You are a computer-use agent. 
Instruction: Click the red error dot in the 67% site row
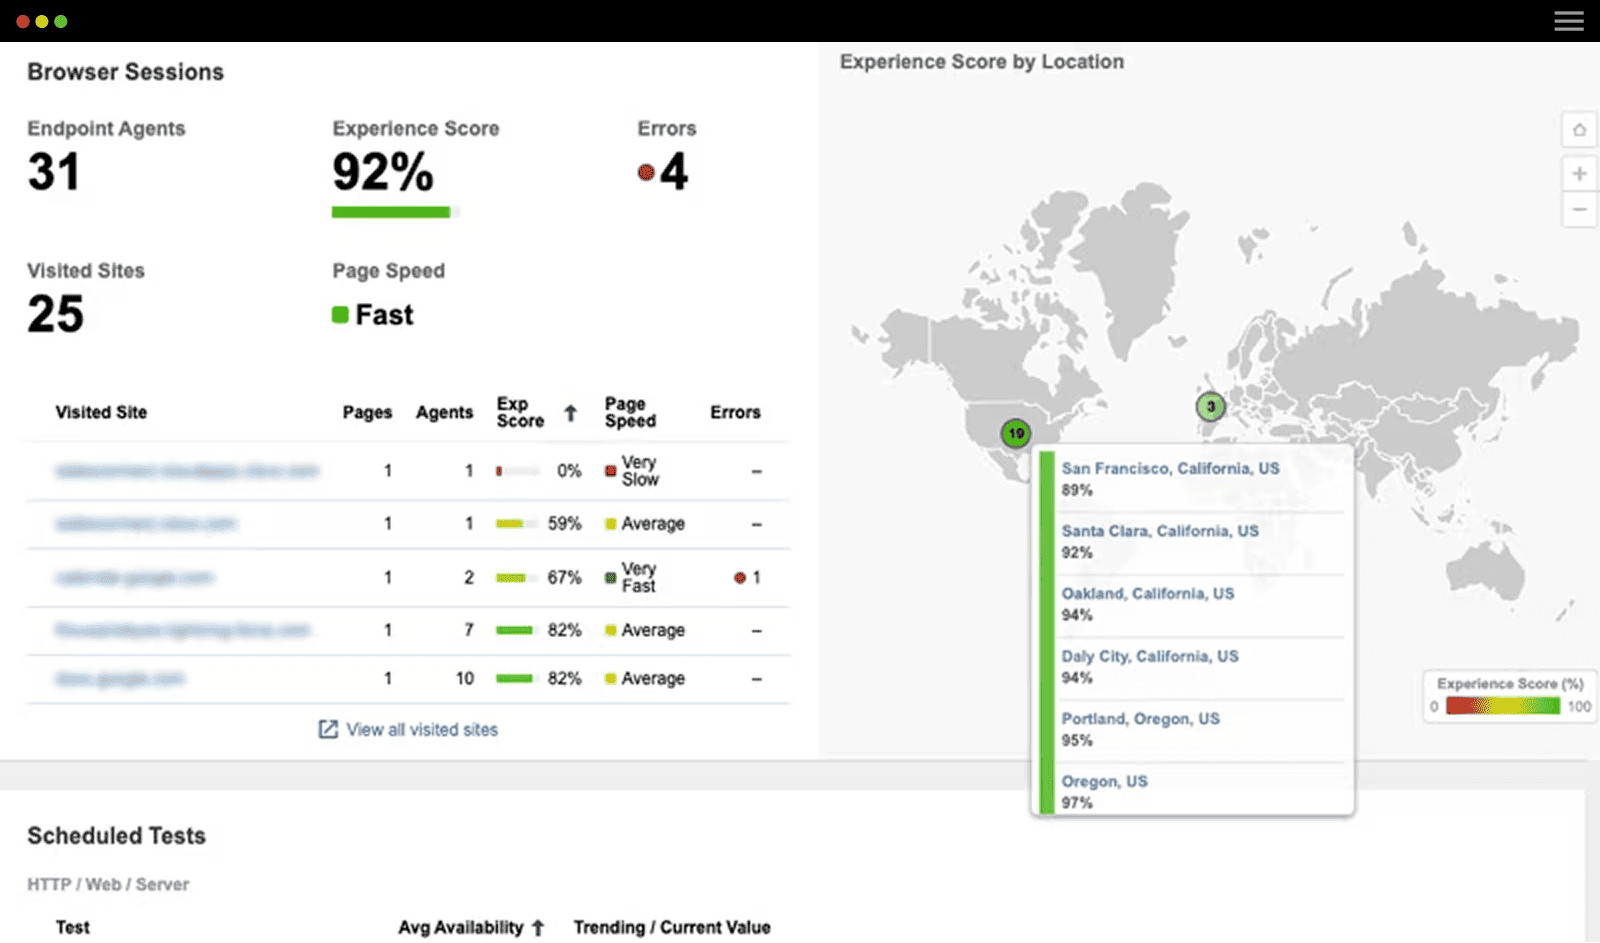739,577
